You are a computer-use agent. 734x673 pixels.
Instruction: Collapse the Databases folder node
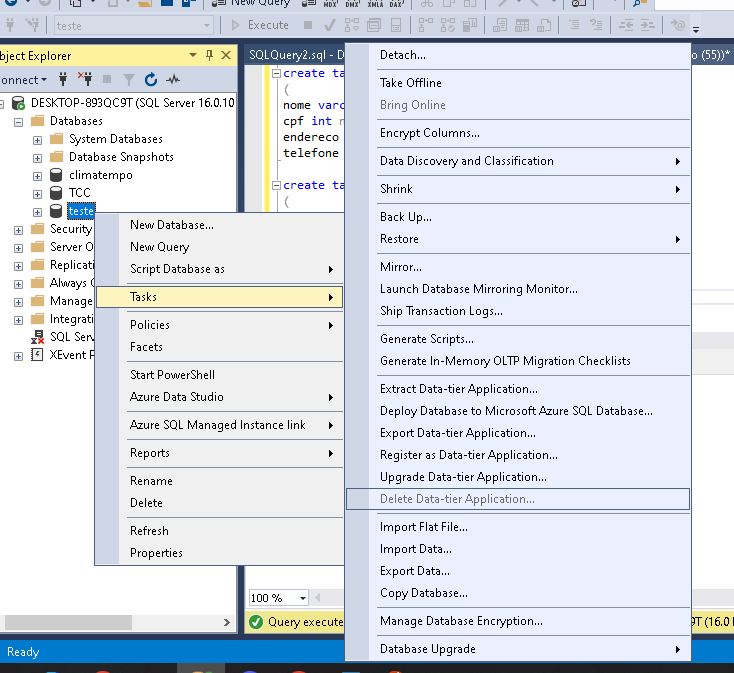pos(18,122)
